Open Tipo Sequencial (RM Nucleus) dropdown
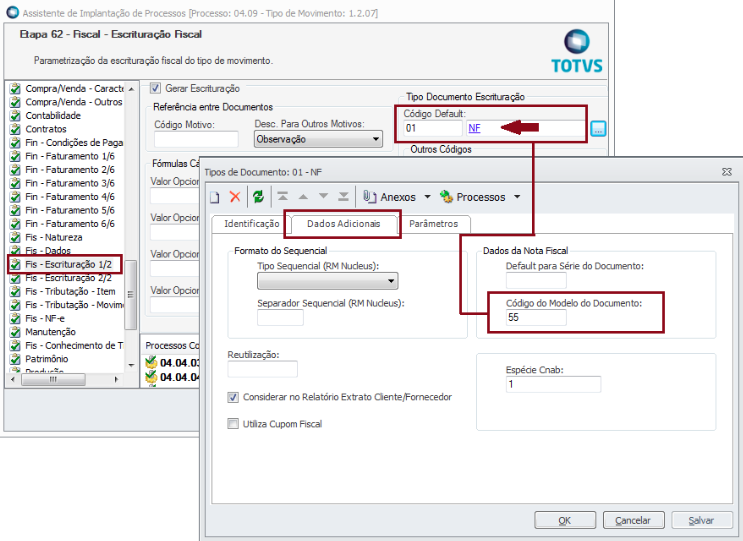 pyautogui.click(x=327, y=281)
